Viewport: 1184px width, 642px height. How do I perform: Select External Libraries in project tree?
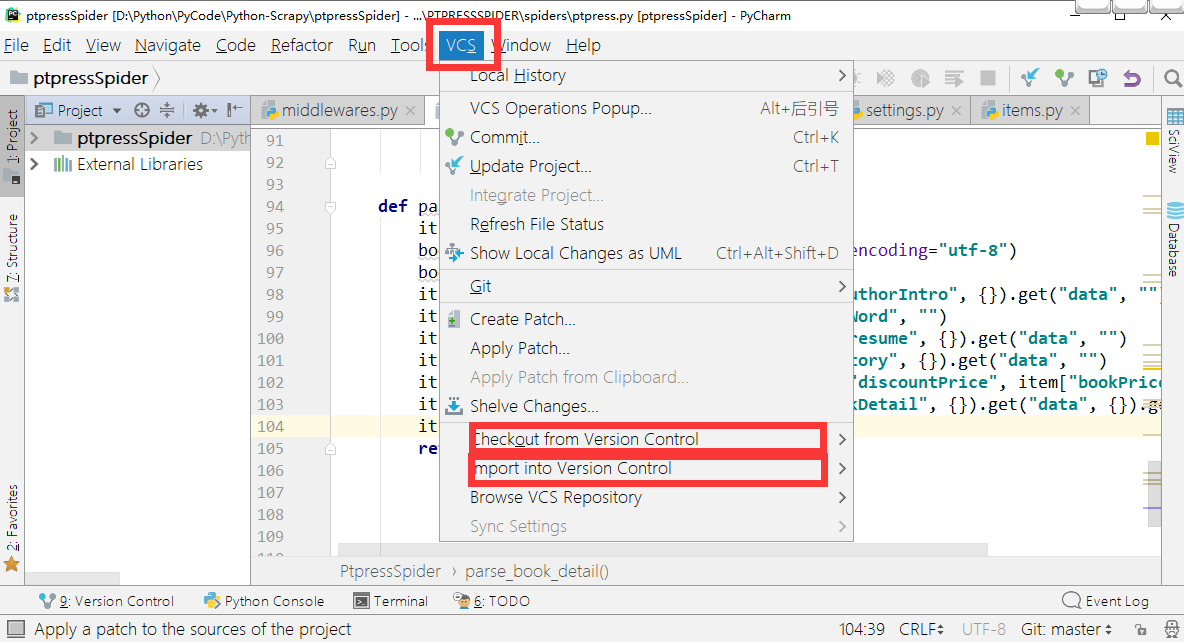coord(140,164)
